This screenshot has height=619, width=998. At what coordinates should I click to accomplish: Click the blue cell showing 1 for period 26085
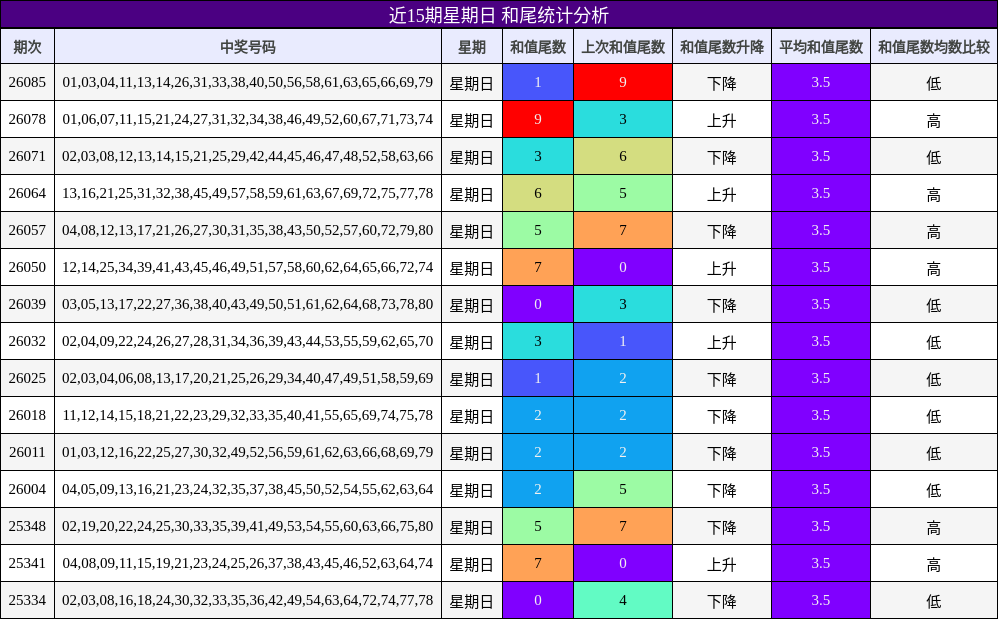click(x=536, y=82)
